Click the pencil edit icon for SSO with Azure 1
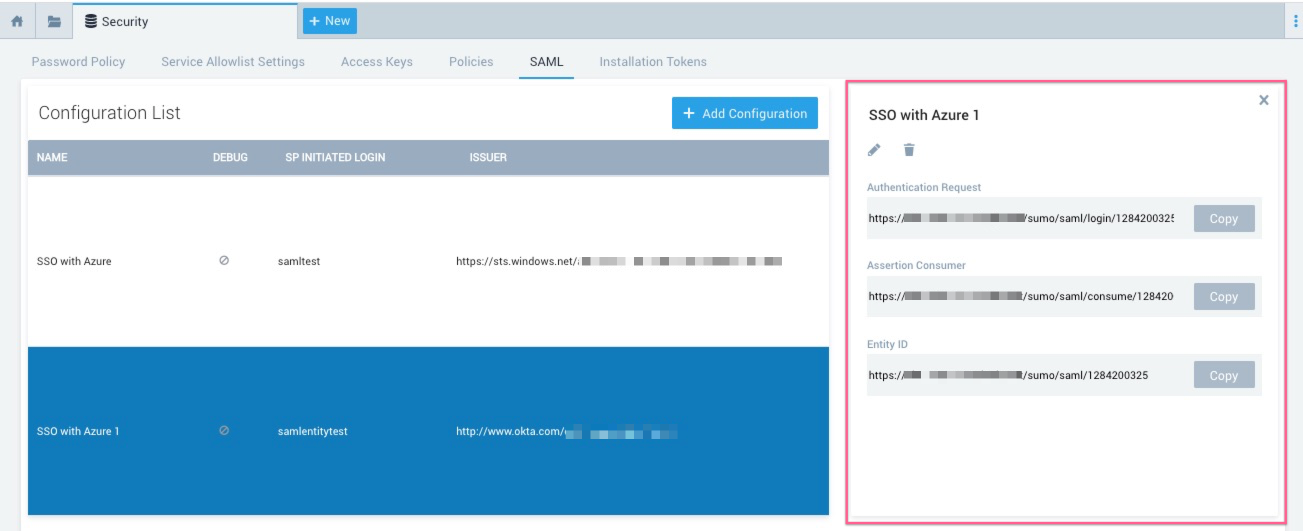Viewport: 1303px width, 531px height. pyautogui.click(x=874, y=150)
